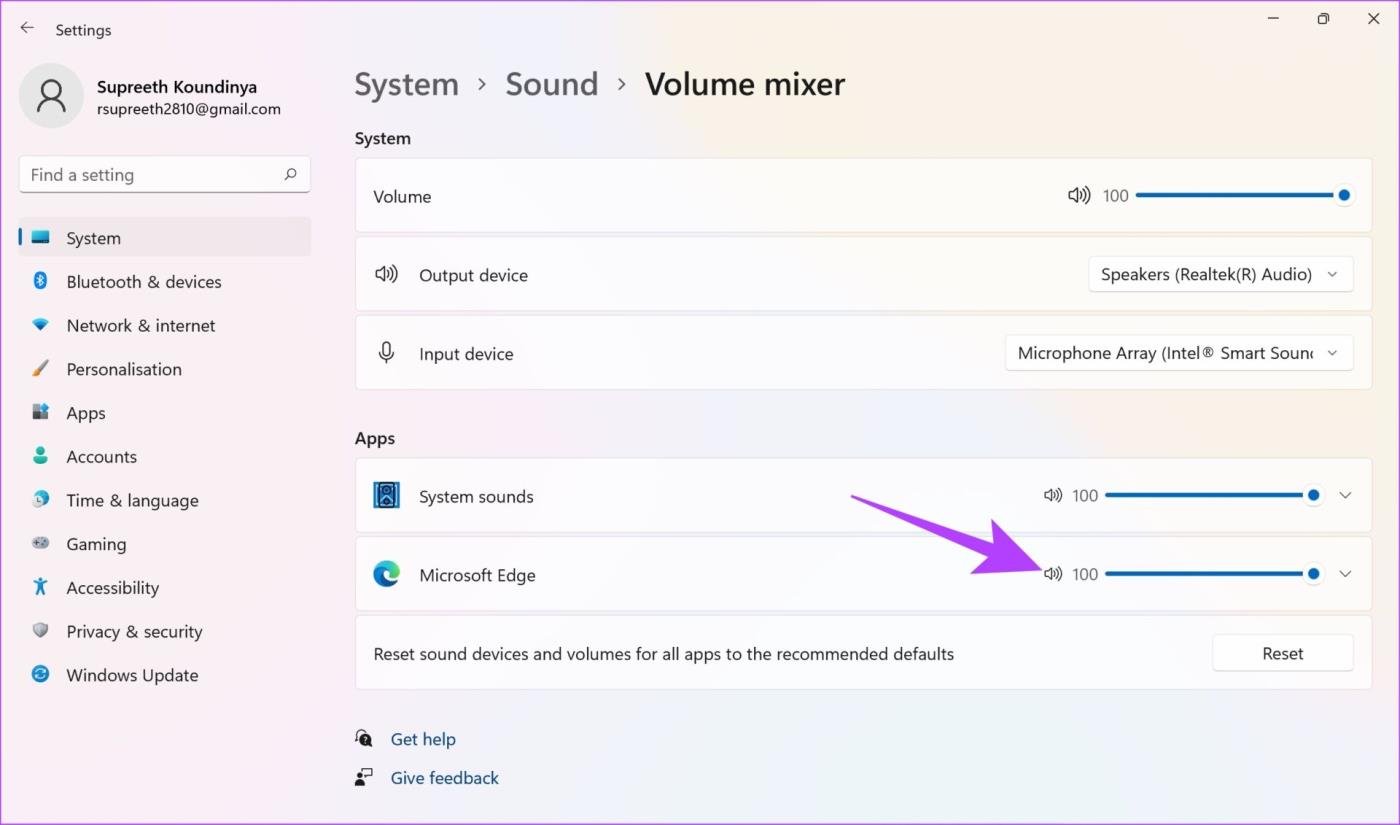The height and width of the screenshot is (825, 1400).
Task: Open System settings in sidebar
Action: click(165, 237)
